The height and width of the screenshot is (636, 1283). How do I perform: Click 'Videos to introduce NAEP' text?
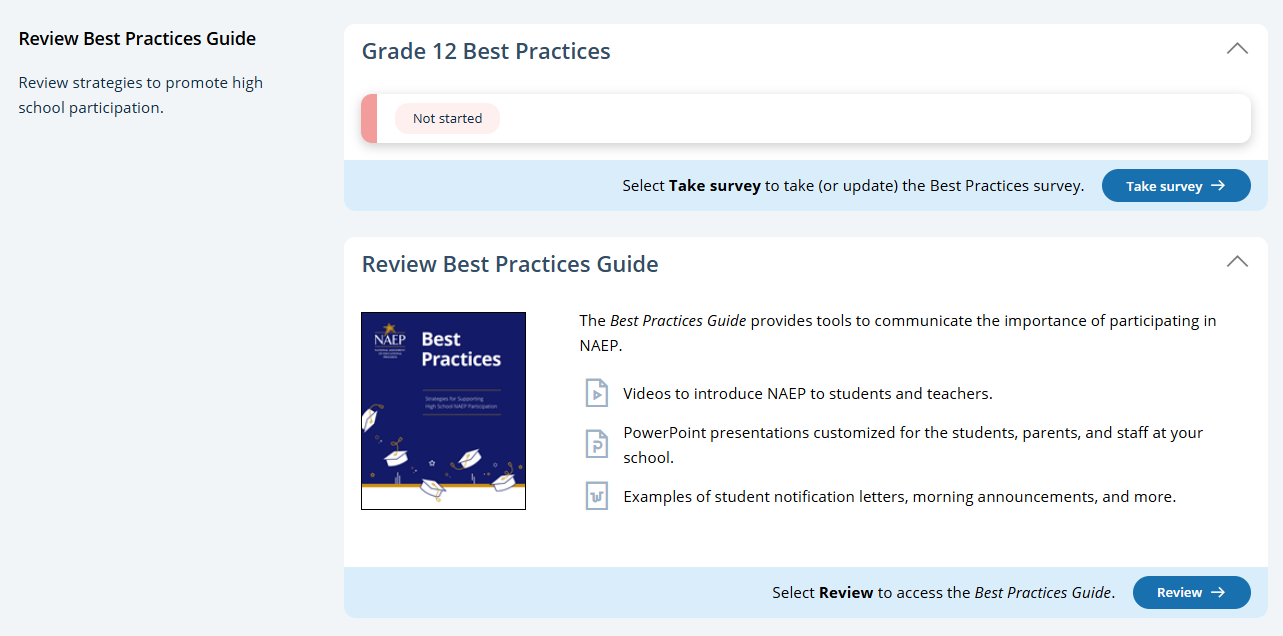pos(807,393)
